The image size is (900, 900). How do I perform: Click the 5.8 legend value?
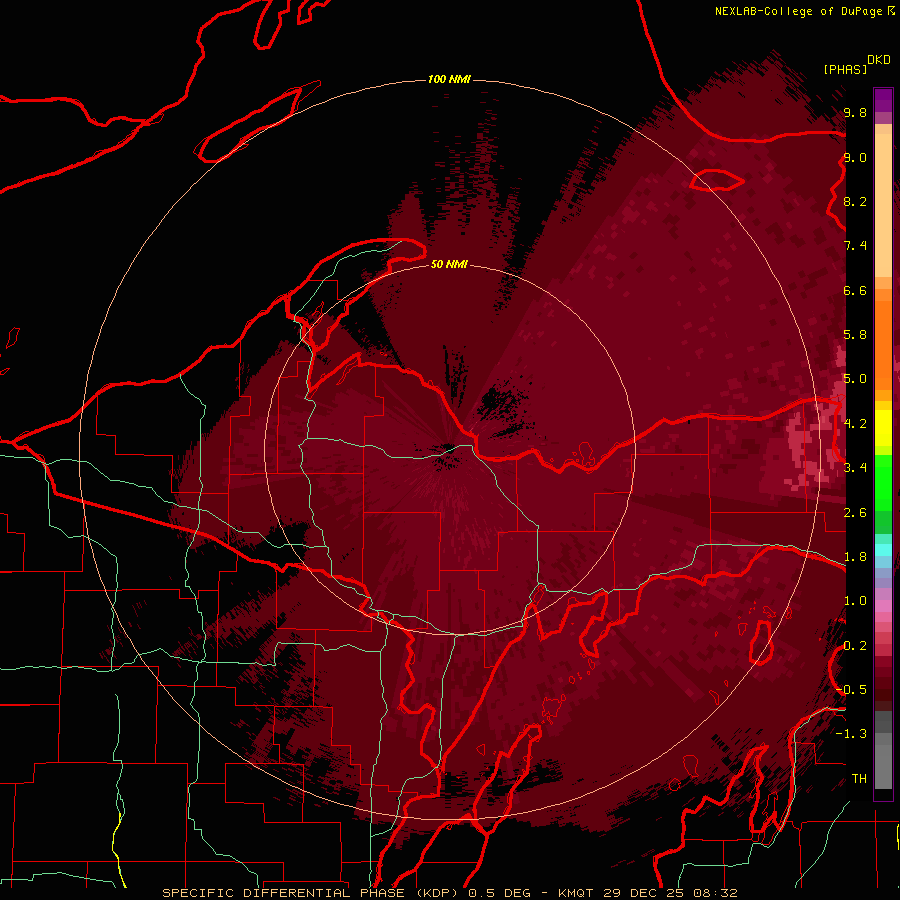tap(855, 334)
